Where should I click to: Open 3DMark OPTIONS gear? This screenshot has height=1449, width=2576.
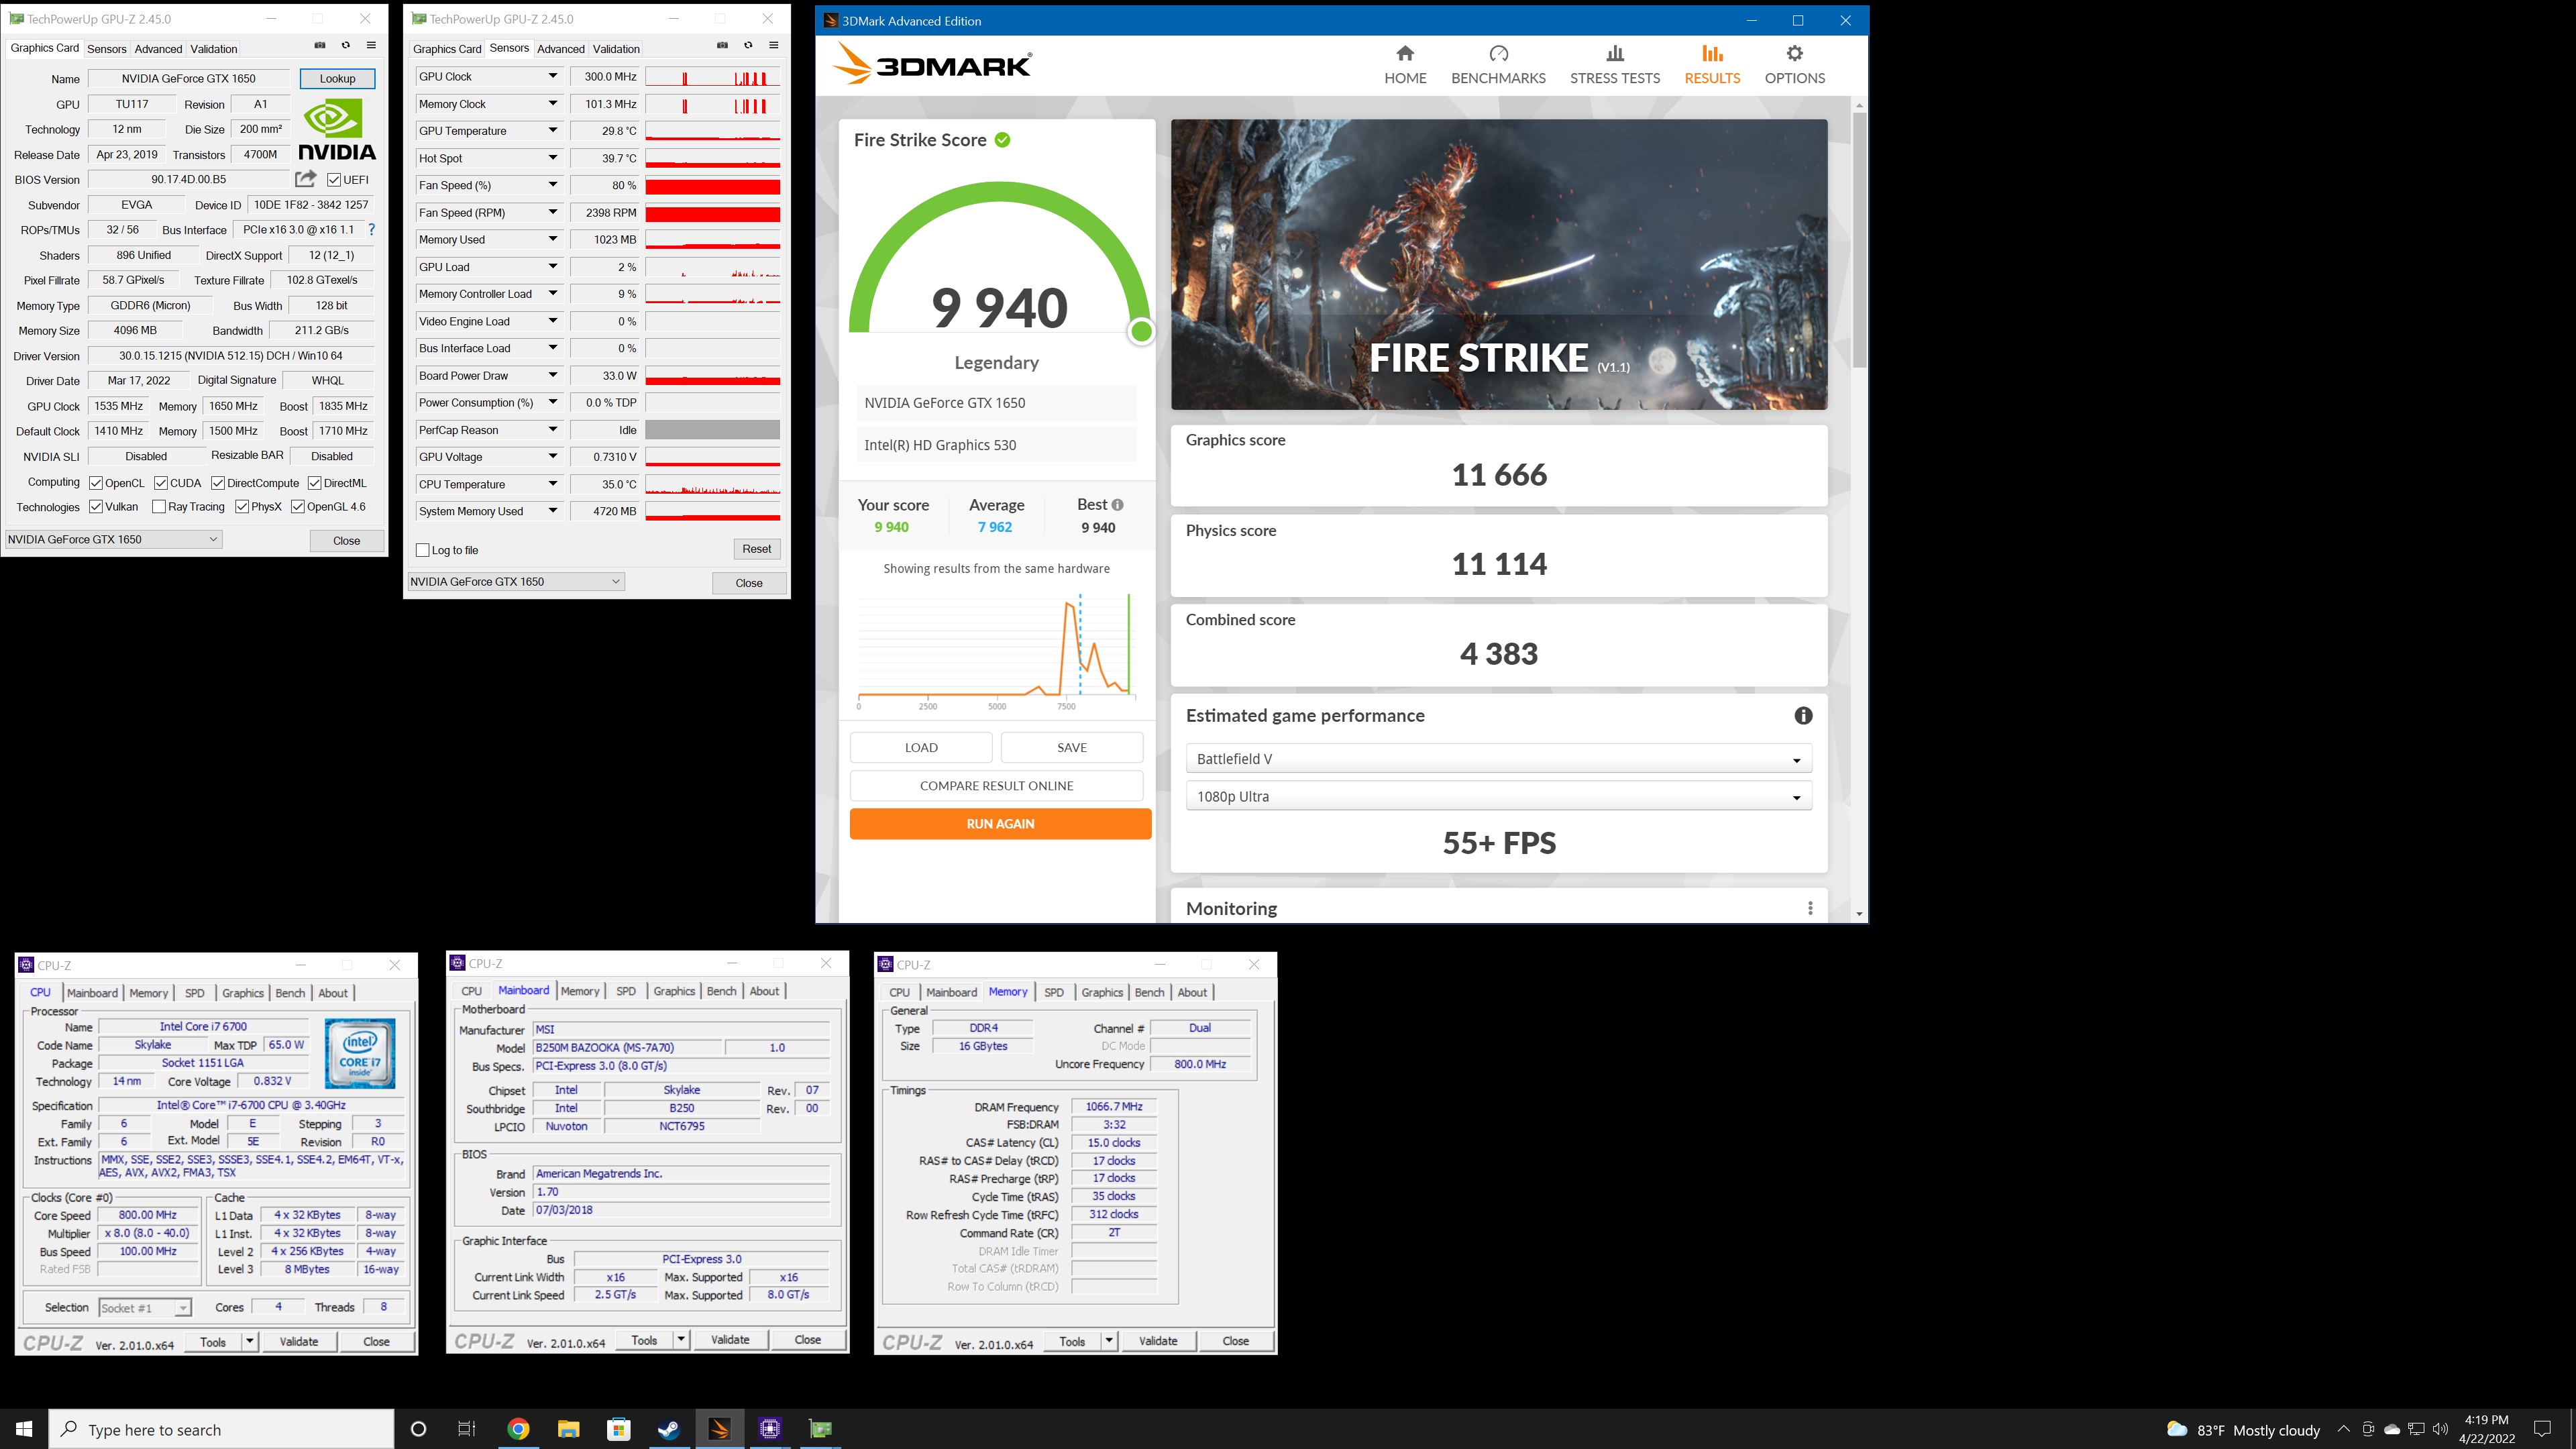pos(1794,65)
